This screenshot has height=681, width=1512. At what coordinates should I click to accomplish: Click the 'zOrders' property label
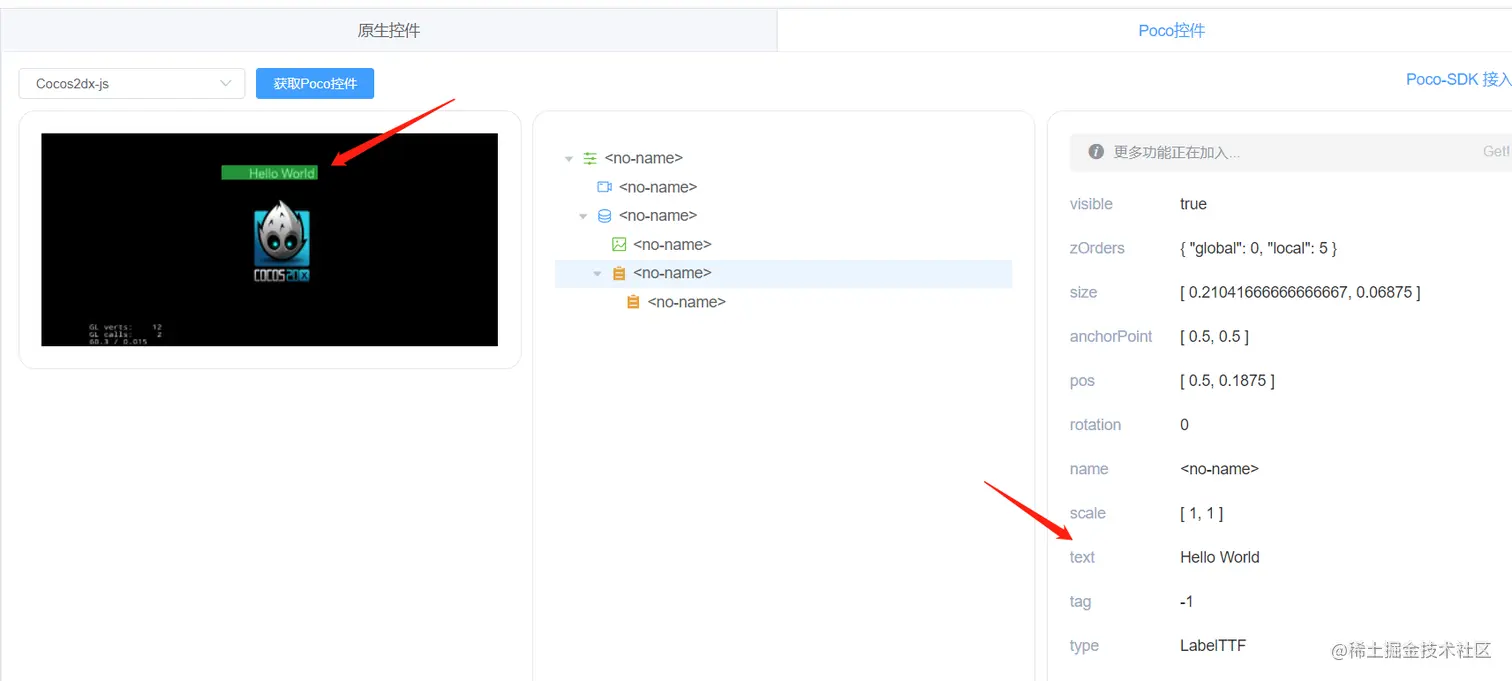click(x=1097, y=248)
